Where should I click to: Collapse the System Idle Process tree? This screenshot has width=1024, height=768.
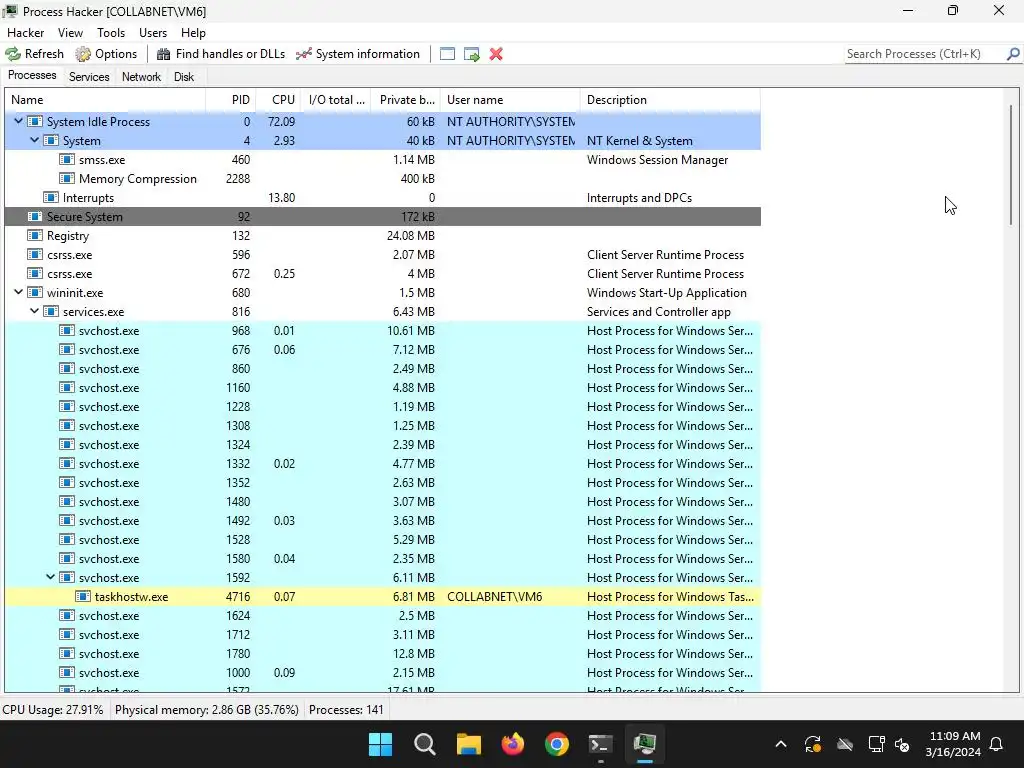click(x=18, y=121)
